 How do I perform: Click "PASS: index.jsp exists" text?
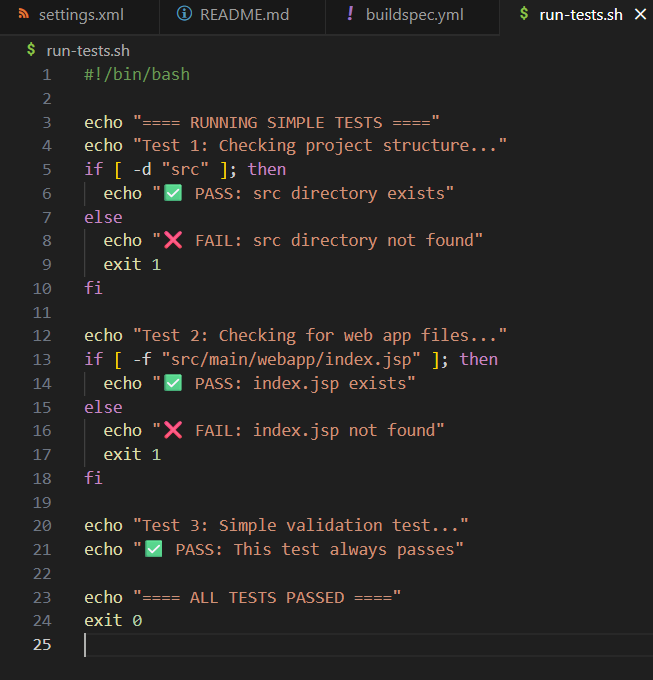[300, 384]
